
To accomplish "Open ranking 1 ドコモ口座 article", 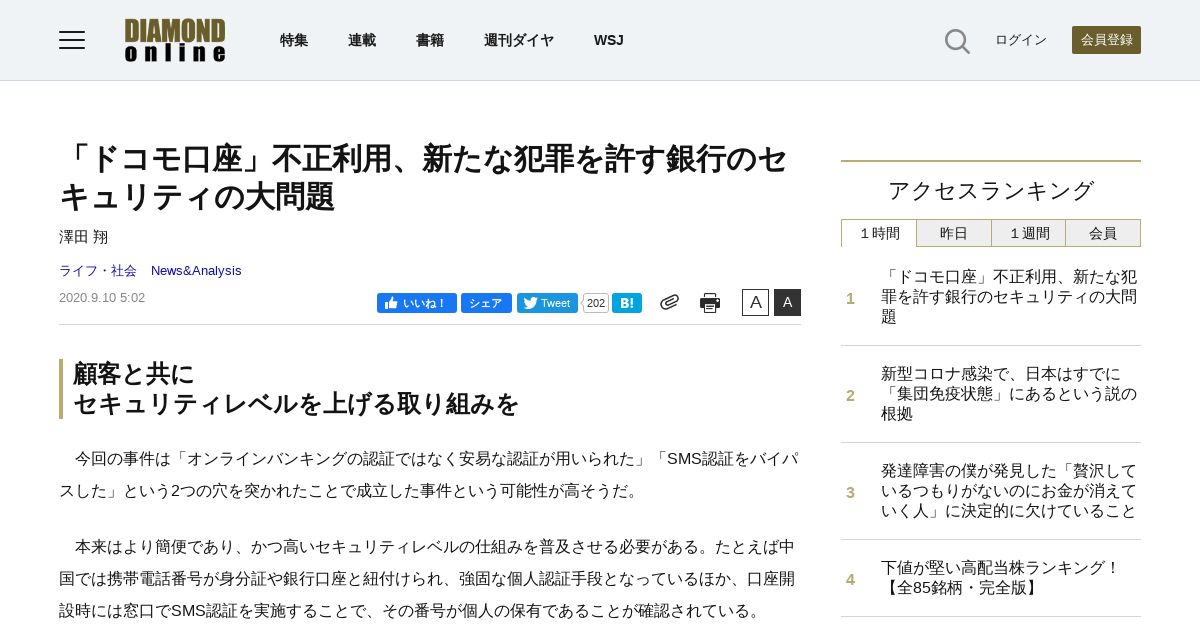I will 1009,297.
